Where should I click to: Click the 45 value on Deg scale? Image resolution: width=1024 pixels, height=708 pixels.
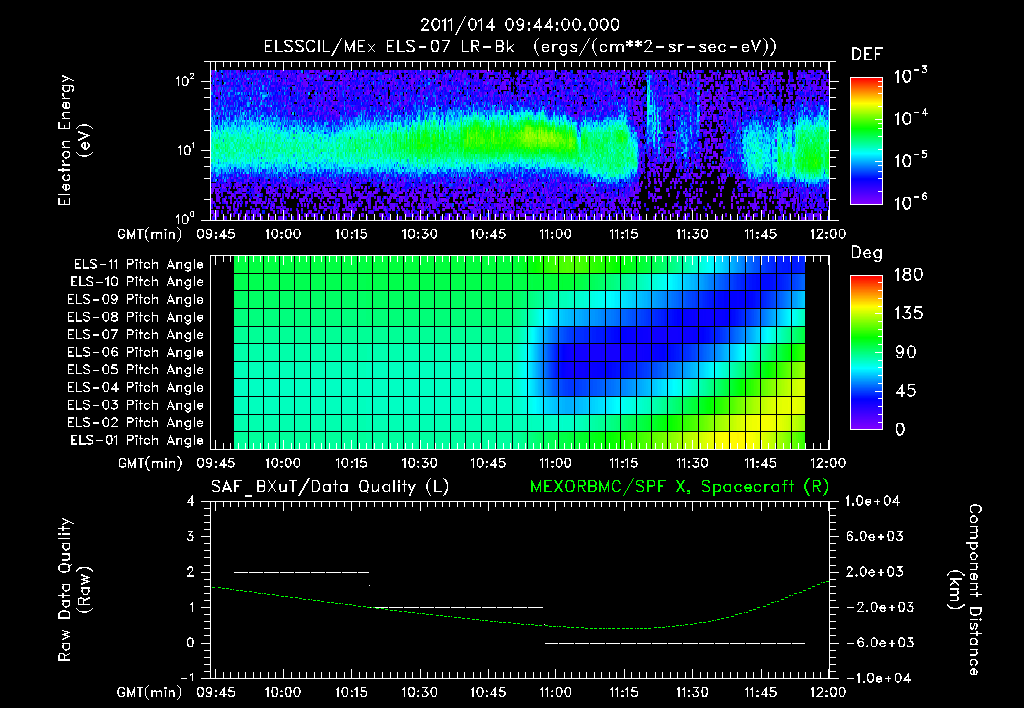[905, 391]
